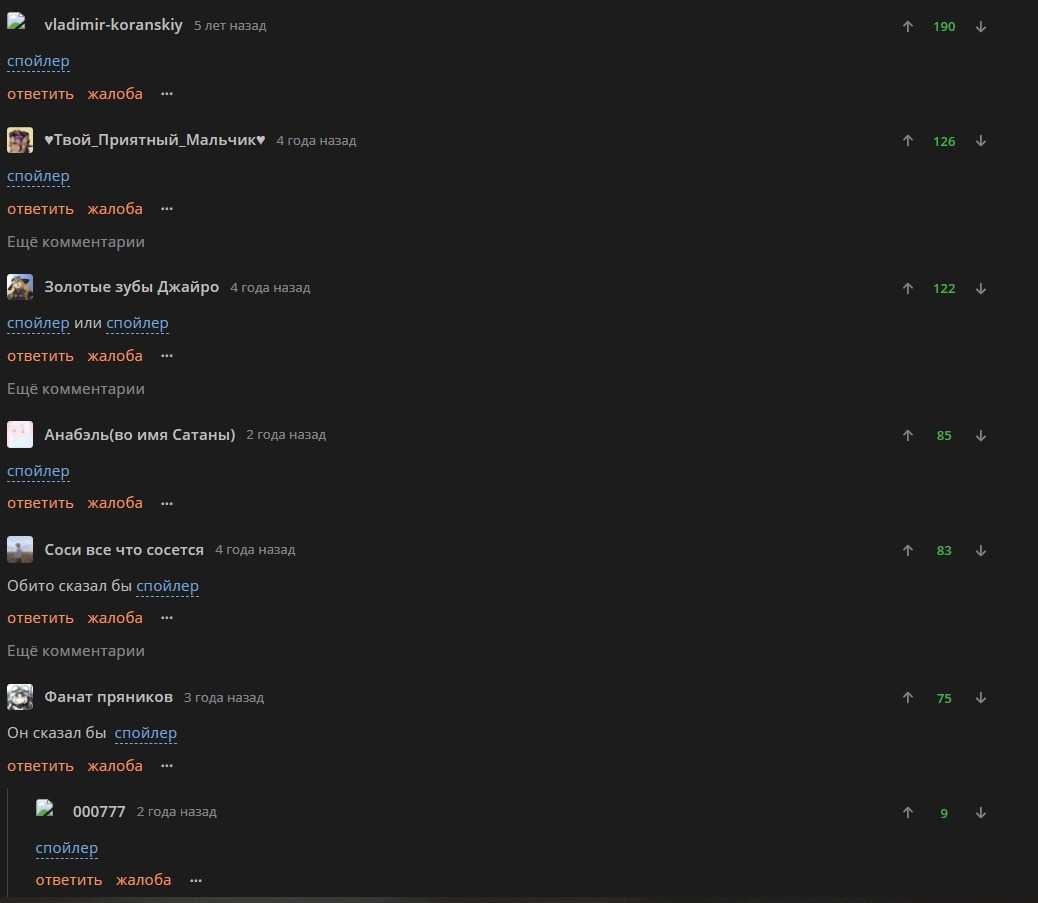
Task: Upvote Соси все что сосется comment
Action: tap(908, 551)
